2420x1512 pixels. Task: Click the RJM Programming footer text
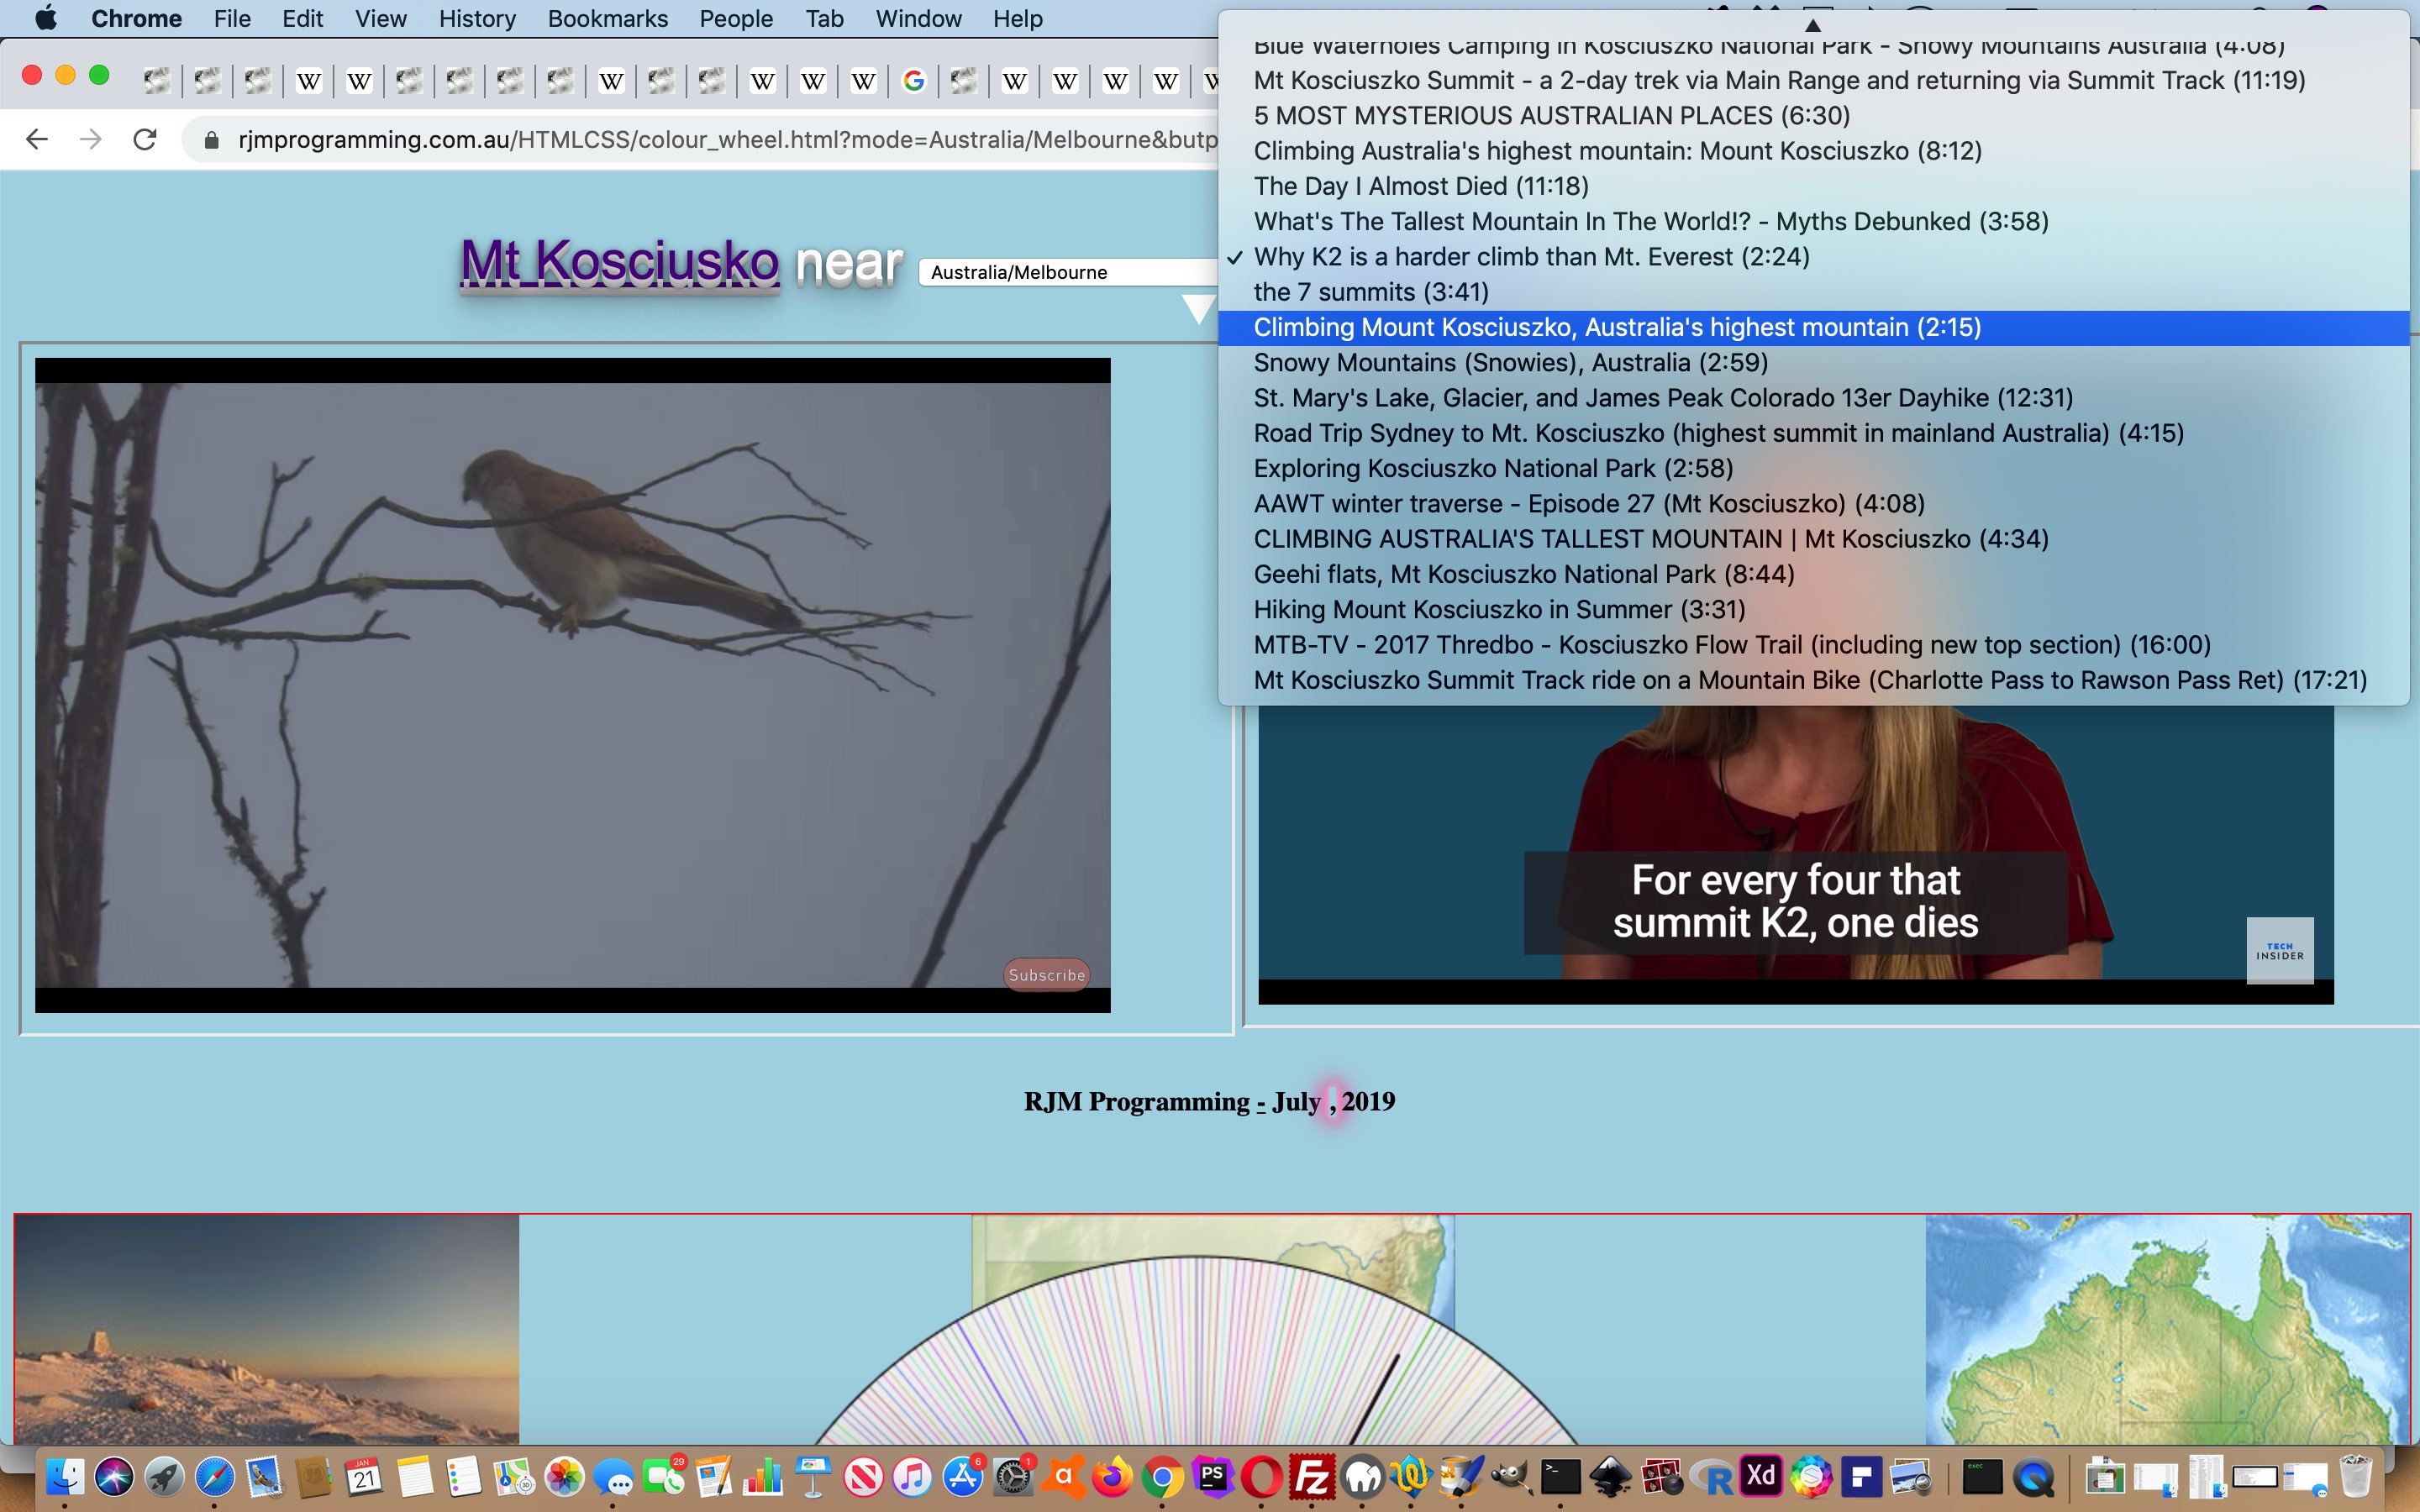1209,1102
